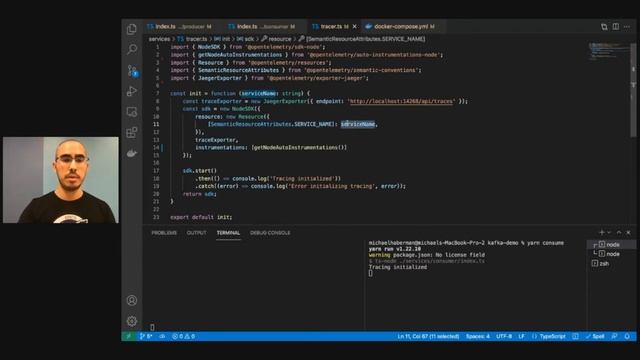Screen dimensions: 640x360
Task: Click the open changes icon in editor toolbar
Action: click(604, 27)
